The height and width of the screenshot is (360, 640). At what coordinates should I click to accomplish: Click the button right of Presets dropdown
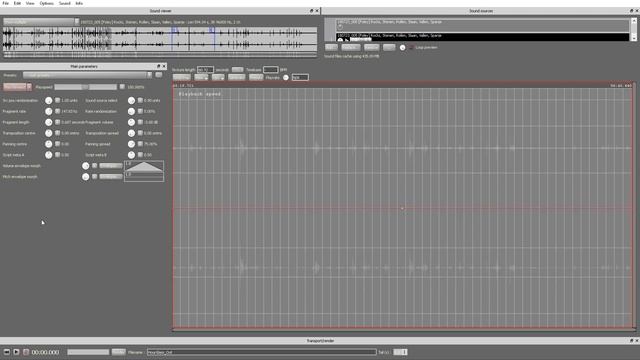(158, 75)
